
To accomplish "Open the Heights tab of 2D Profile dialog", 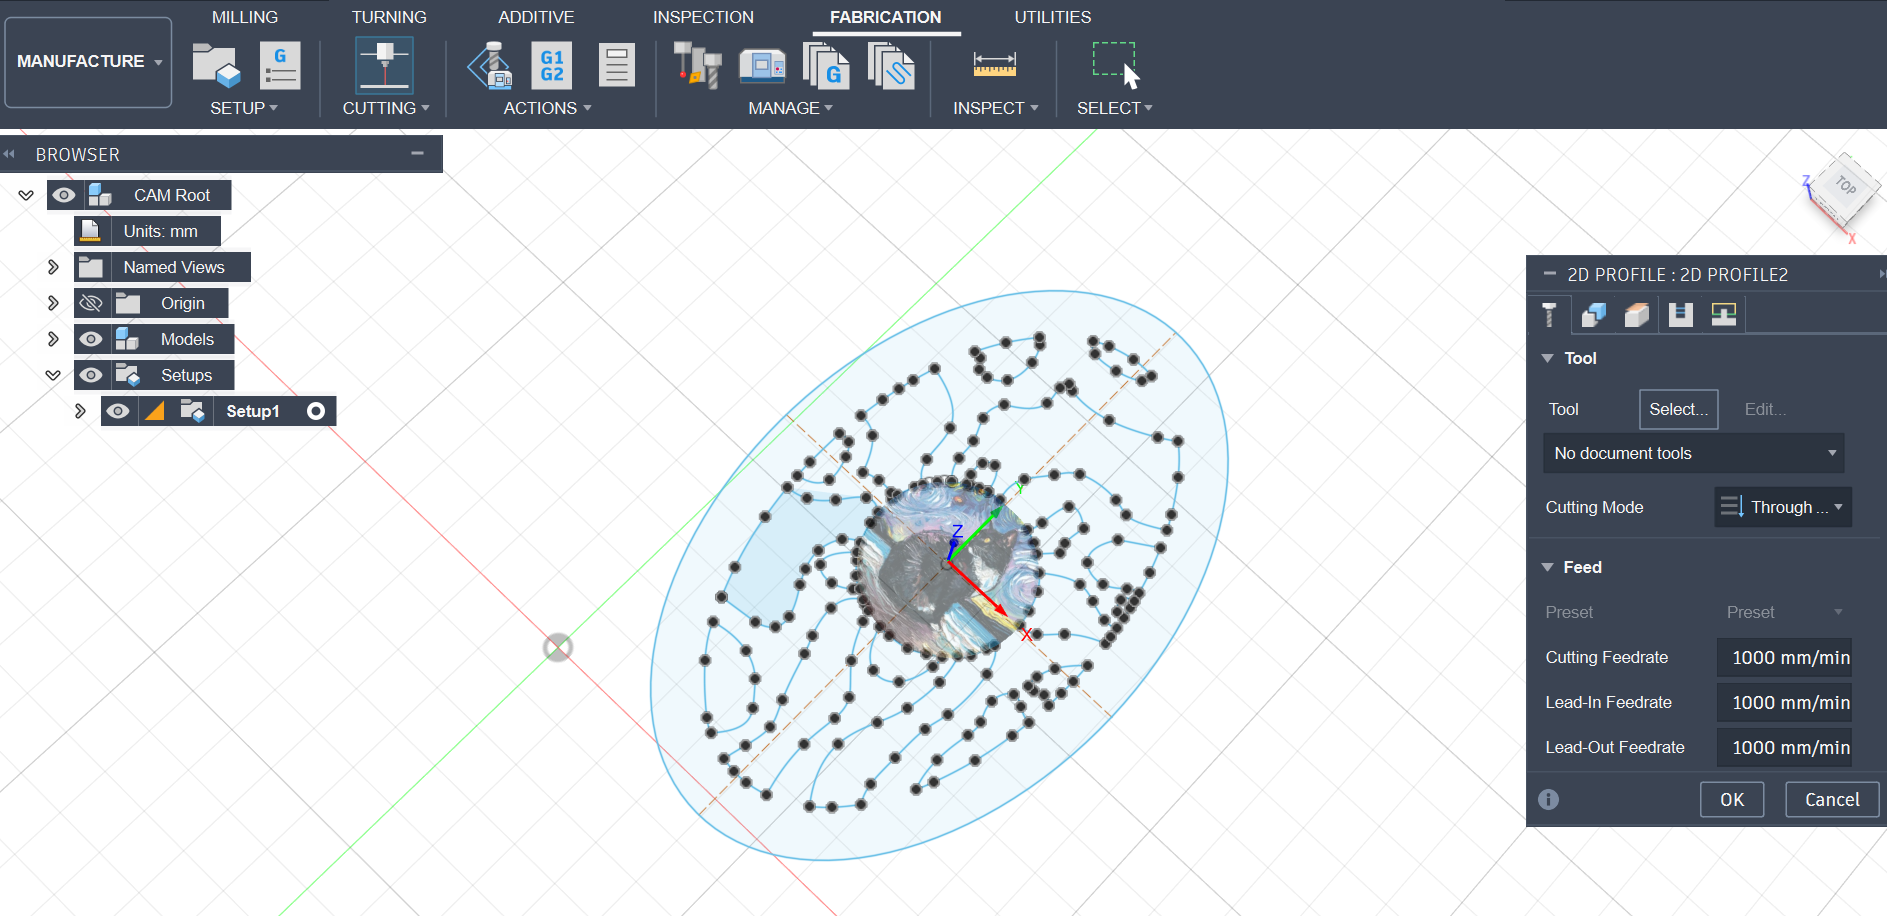I will pyautogui.click(x=1637, y=314).
